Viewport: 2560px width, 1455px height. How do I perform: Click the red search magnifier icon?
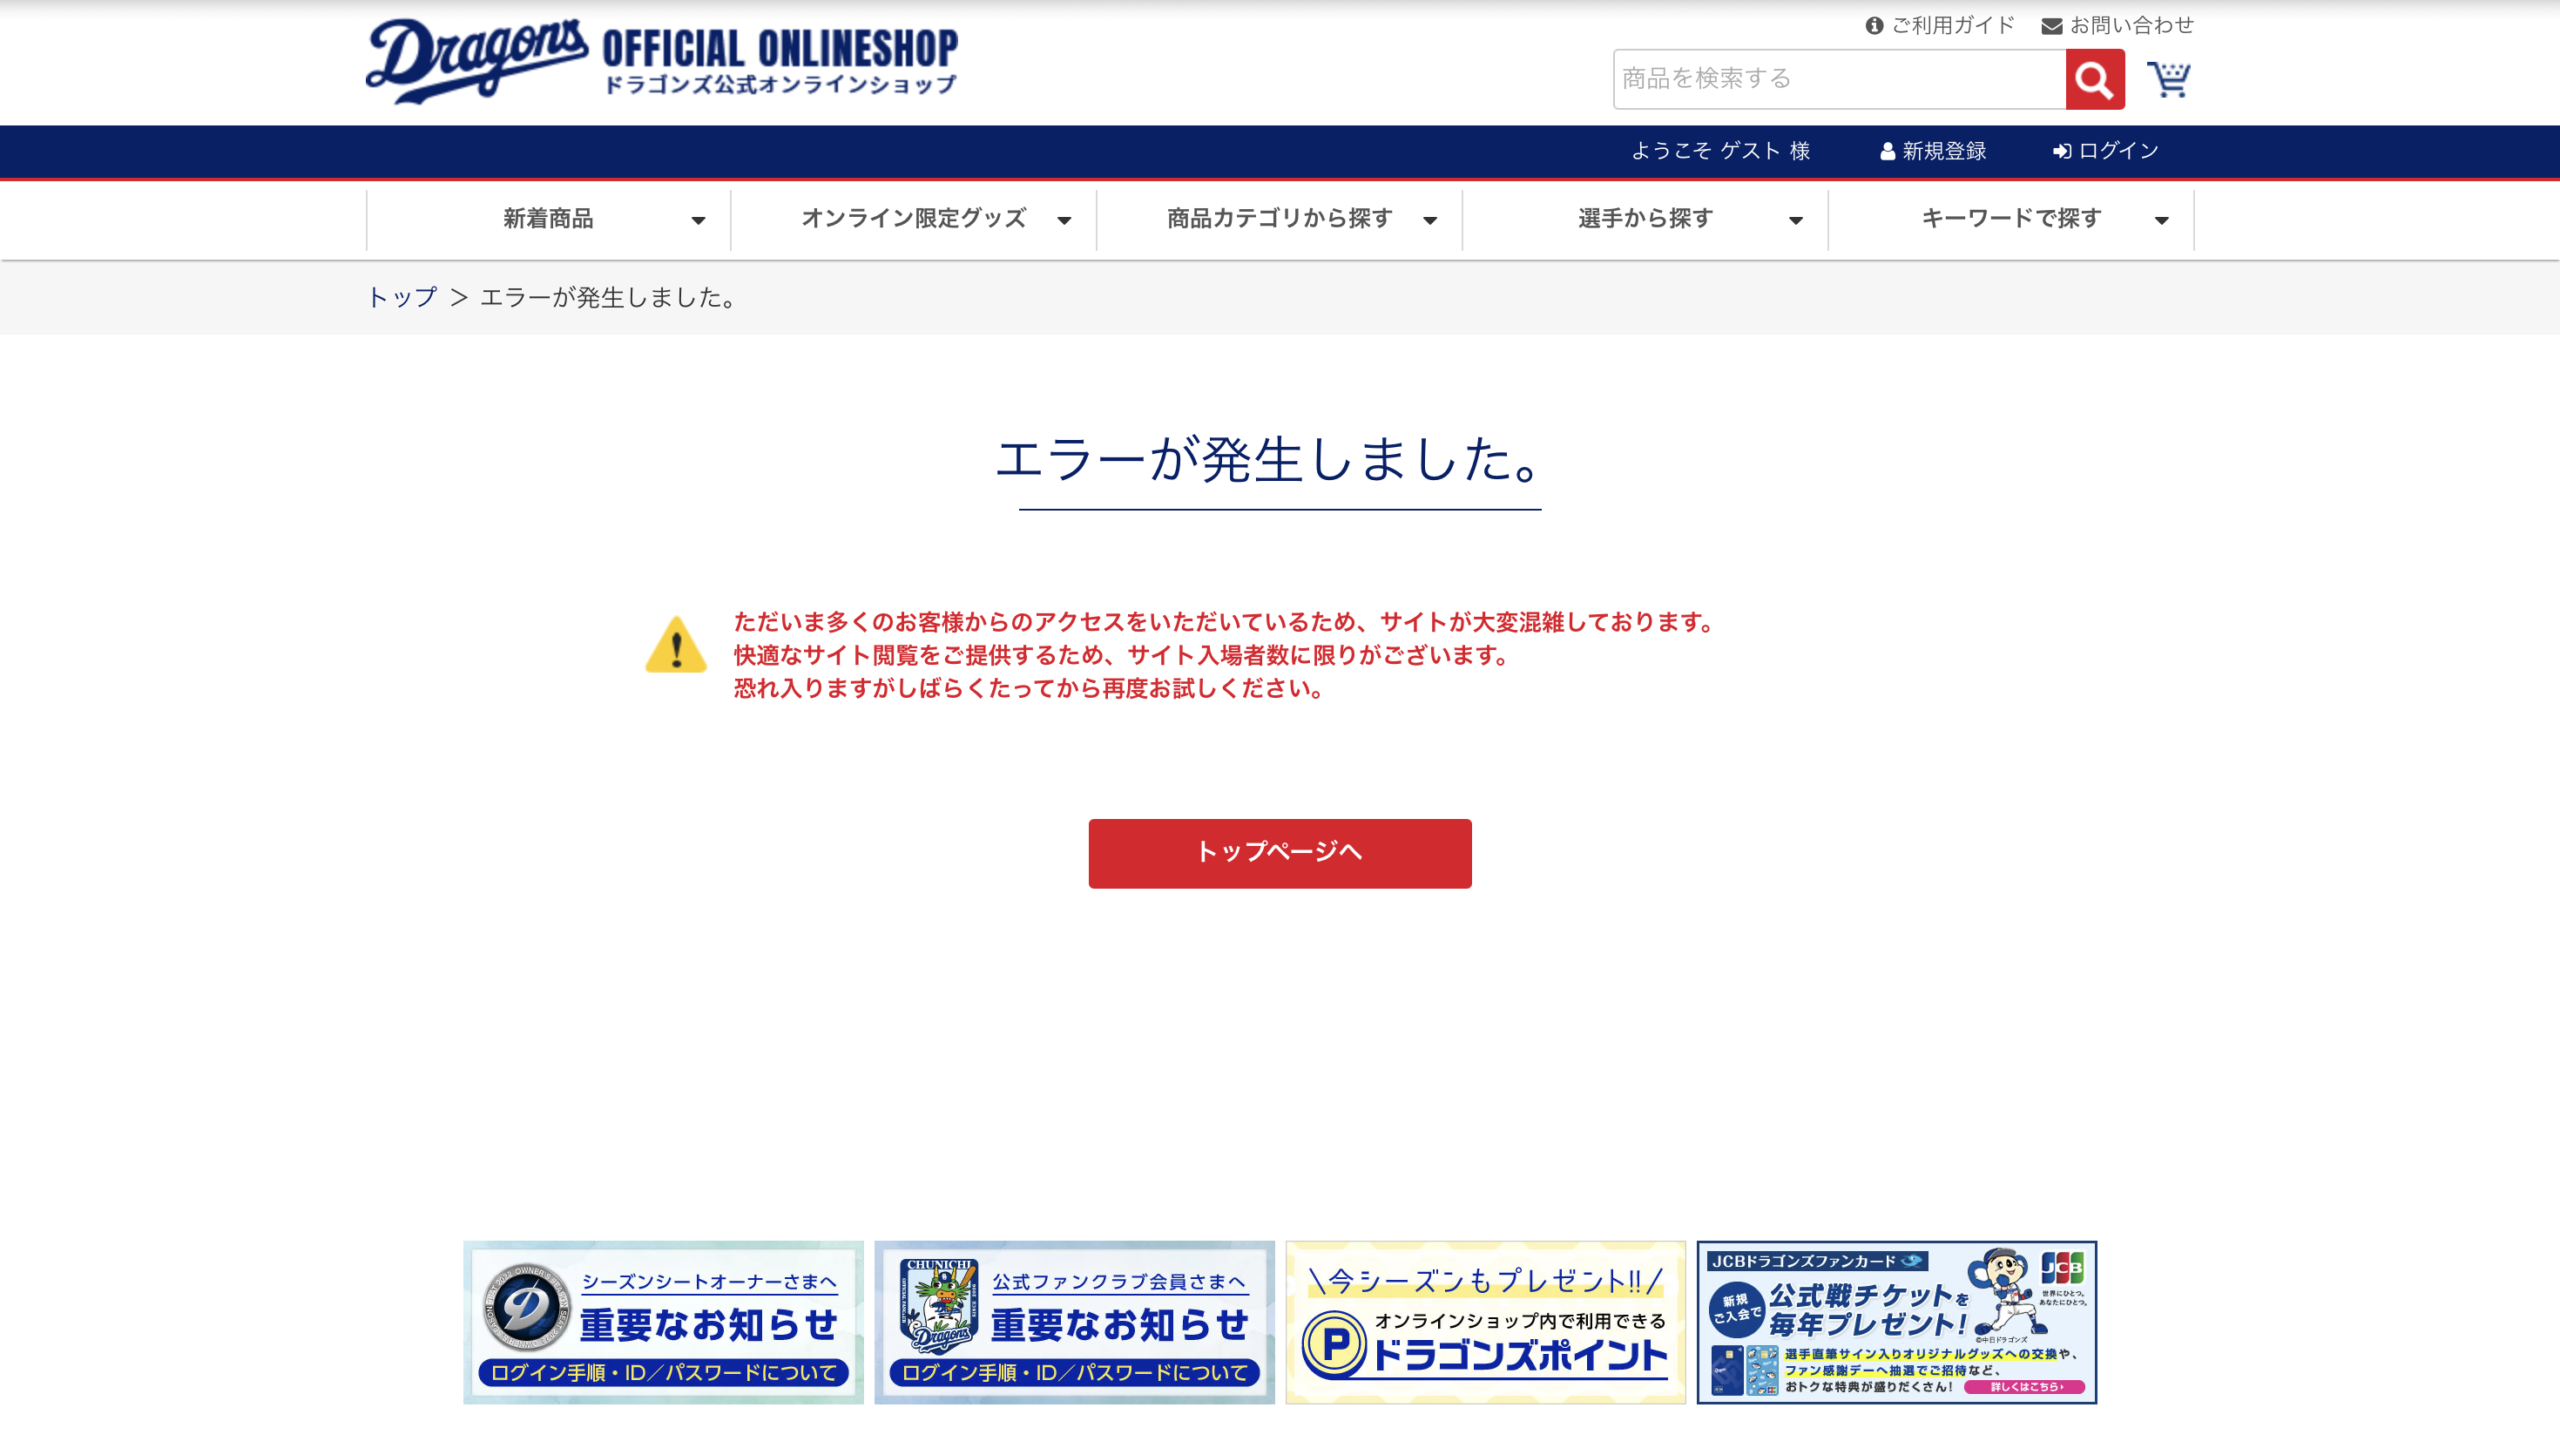(x=2094, y=79)
